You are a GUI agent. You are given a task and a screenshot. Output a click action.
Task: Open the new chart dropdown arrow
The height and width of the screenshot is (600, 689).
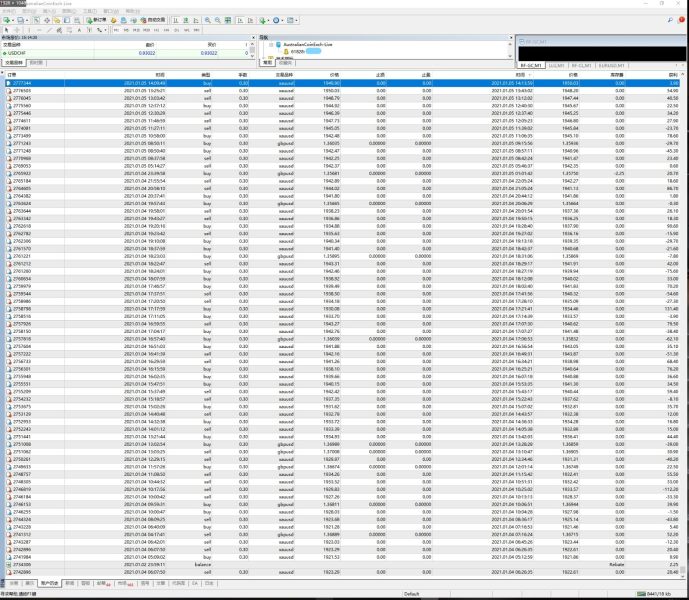pos(13,19)
